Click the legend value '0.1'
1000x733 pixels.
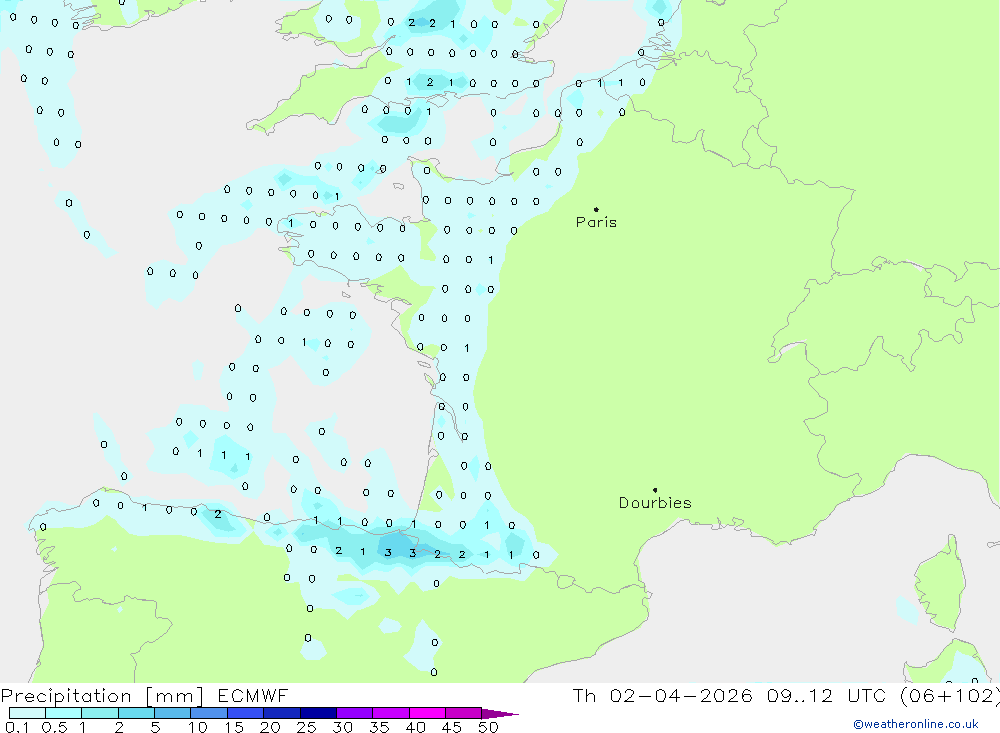tap(17, 727)
